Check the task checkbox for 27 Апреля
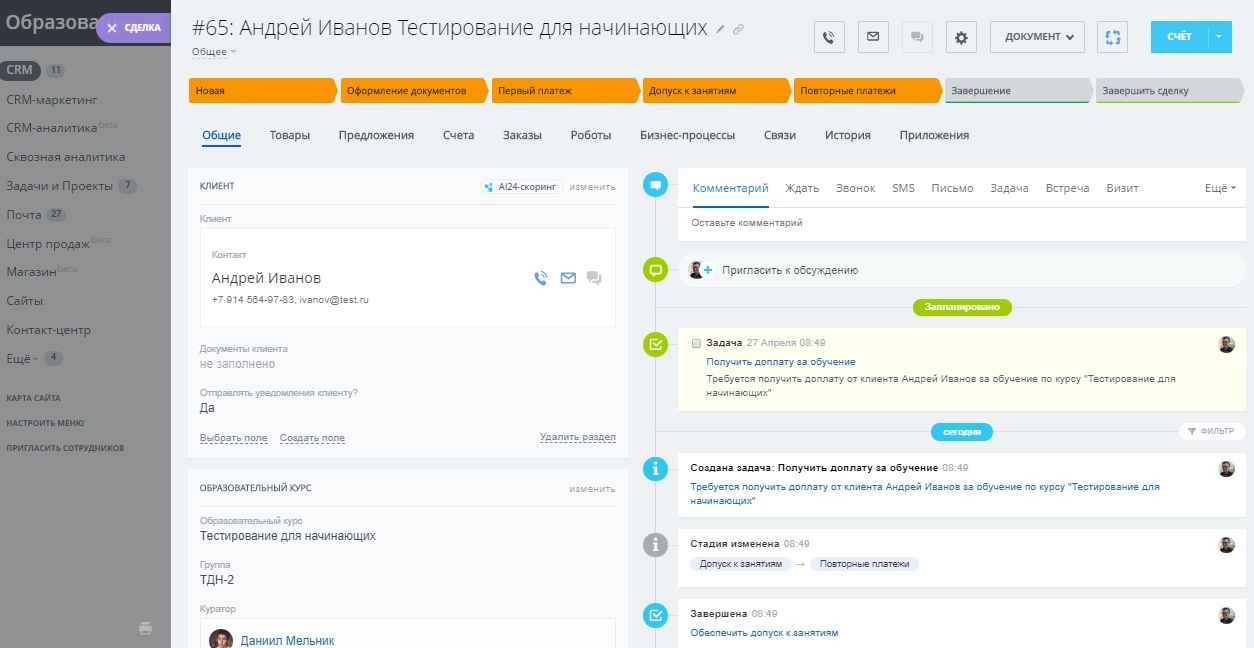 point(697,343)
